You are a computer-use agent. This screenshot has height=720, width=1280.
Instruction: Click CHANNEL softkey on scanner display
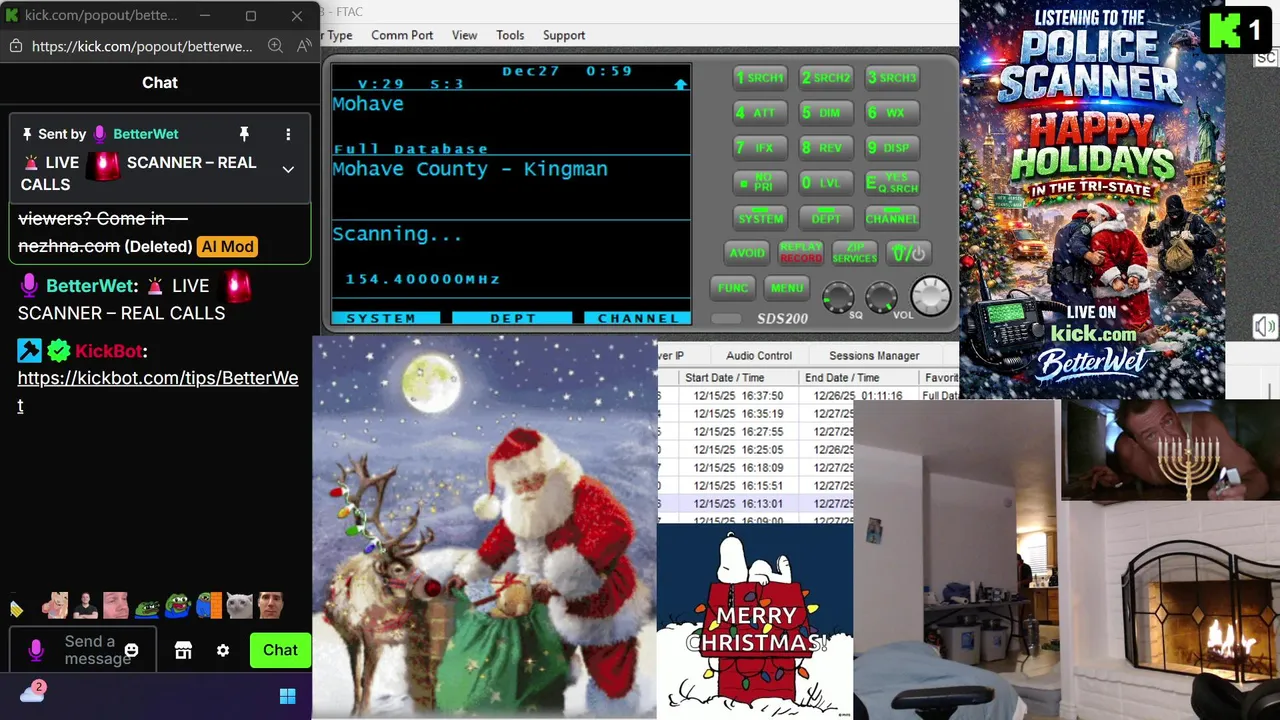[x=637, y=318]
